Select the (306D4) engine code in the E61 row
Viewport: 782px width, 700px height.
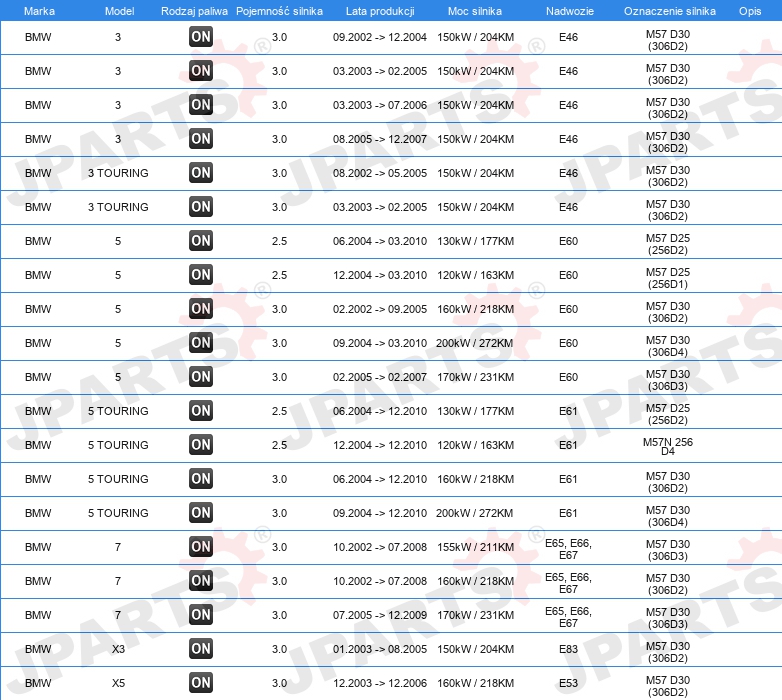coord(668,522)
